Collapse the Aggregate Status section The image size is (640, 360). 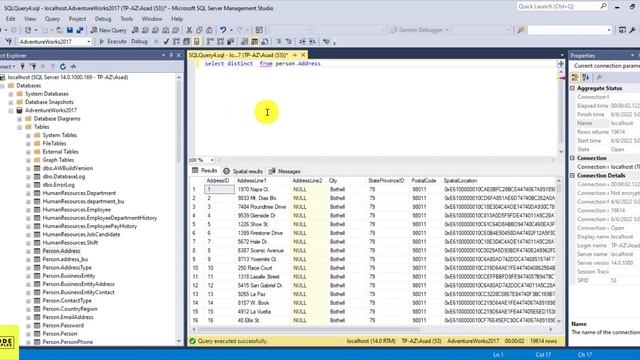tap(572, 88)
